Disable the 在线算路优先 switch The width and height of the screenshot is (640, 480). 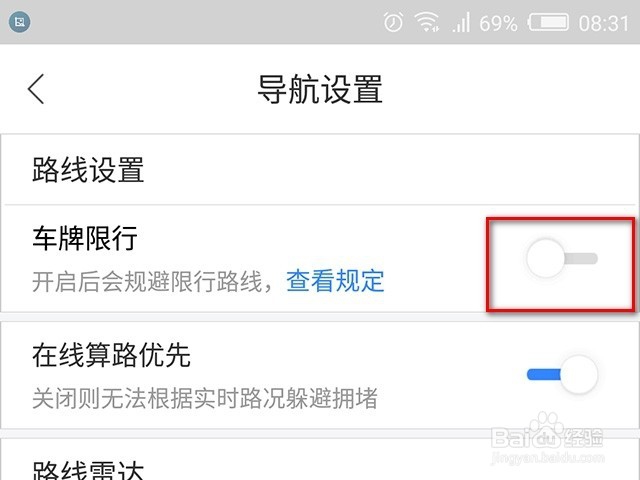(562, 374)
